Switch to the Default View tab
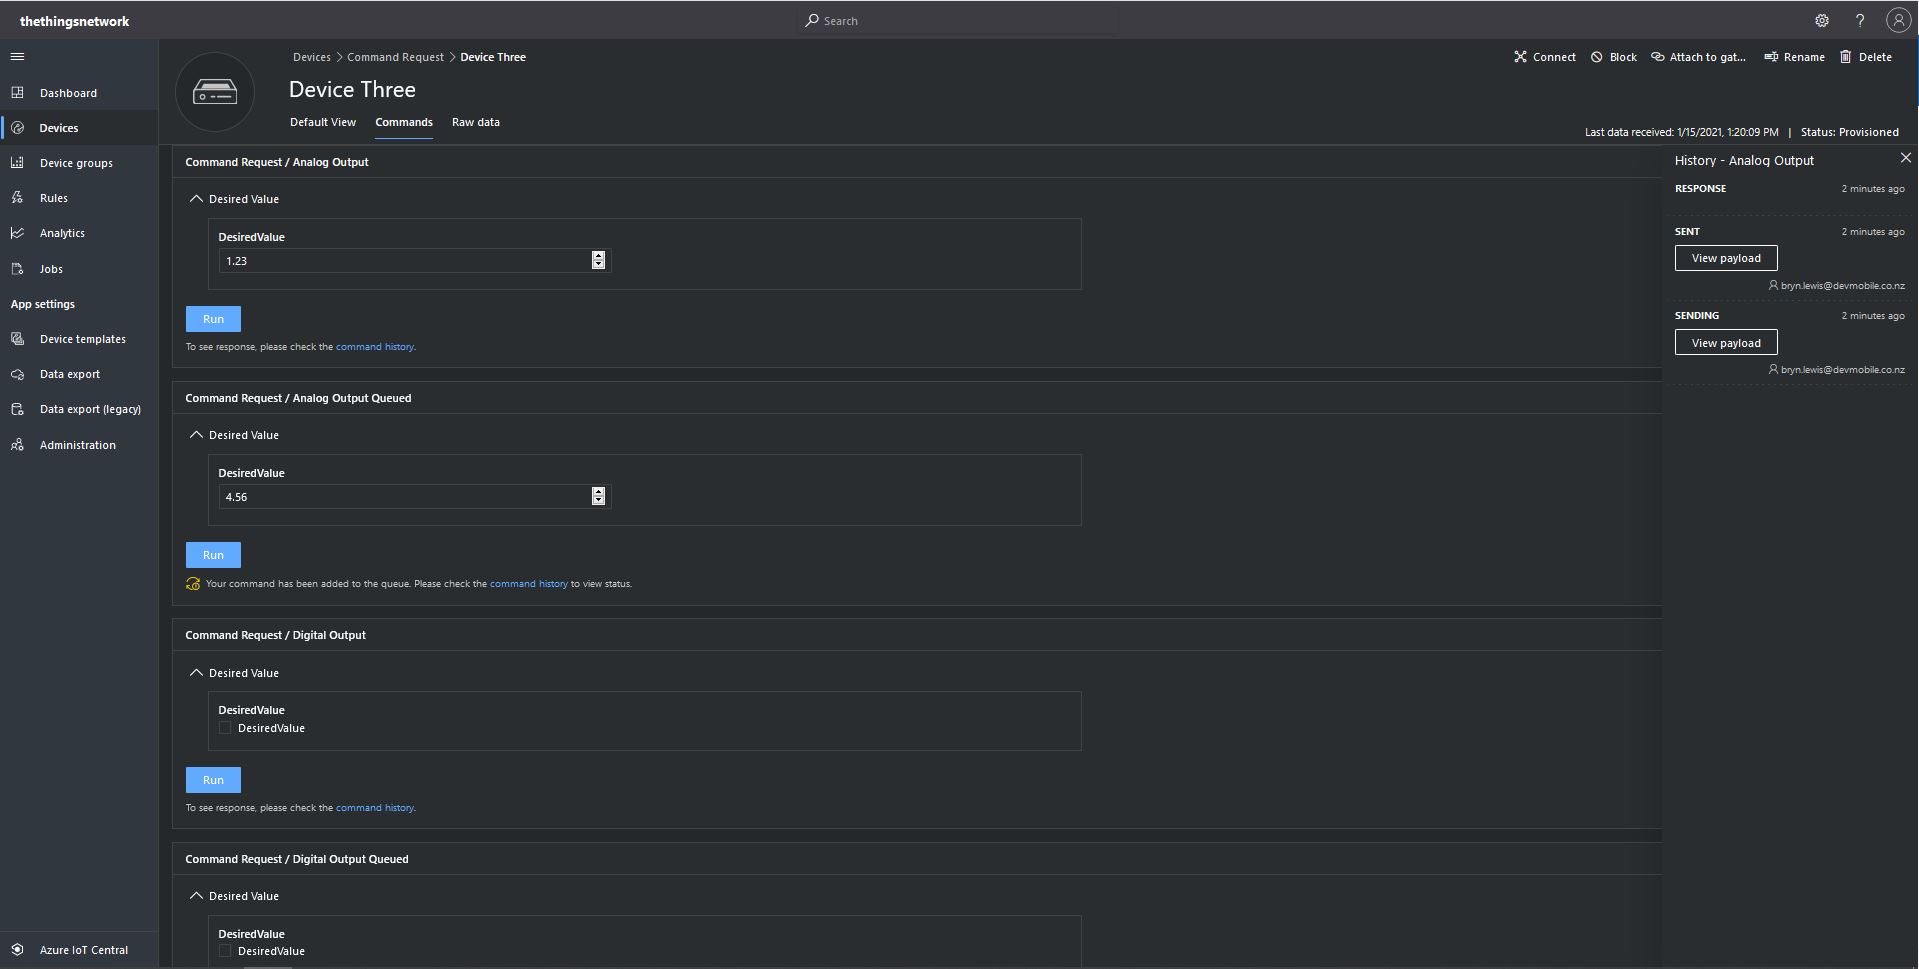Screen dimensions: 1919x969 (x=322, y=122)
